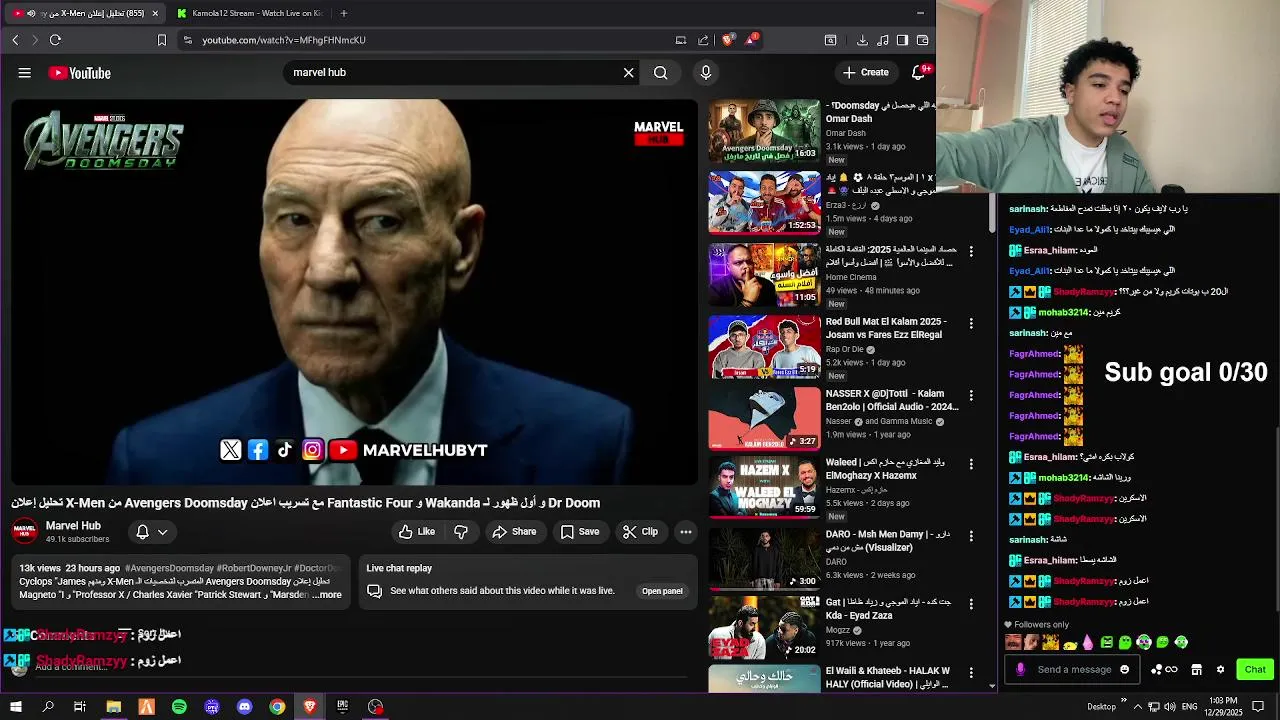This screenshot has width=1280, height=720.
Task: Open Home Cinema 2025 video thumbnail
Action: coord(764,275)
